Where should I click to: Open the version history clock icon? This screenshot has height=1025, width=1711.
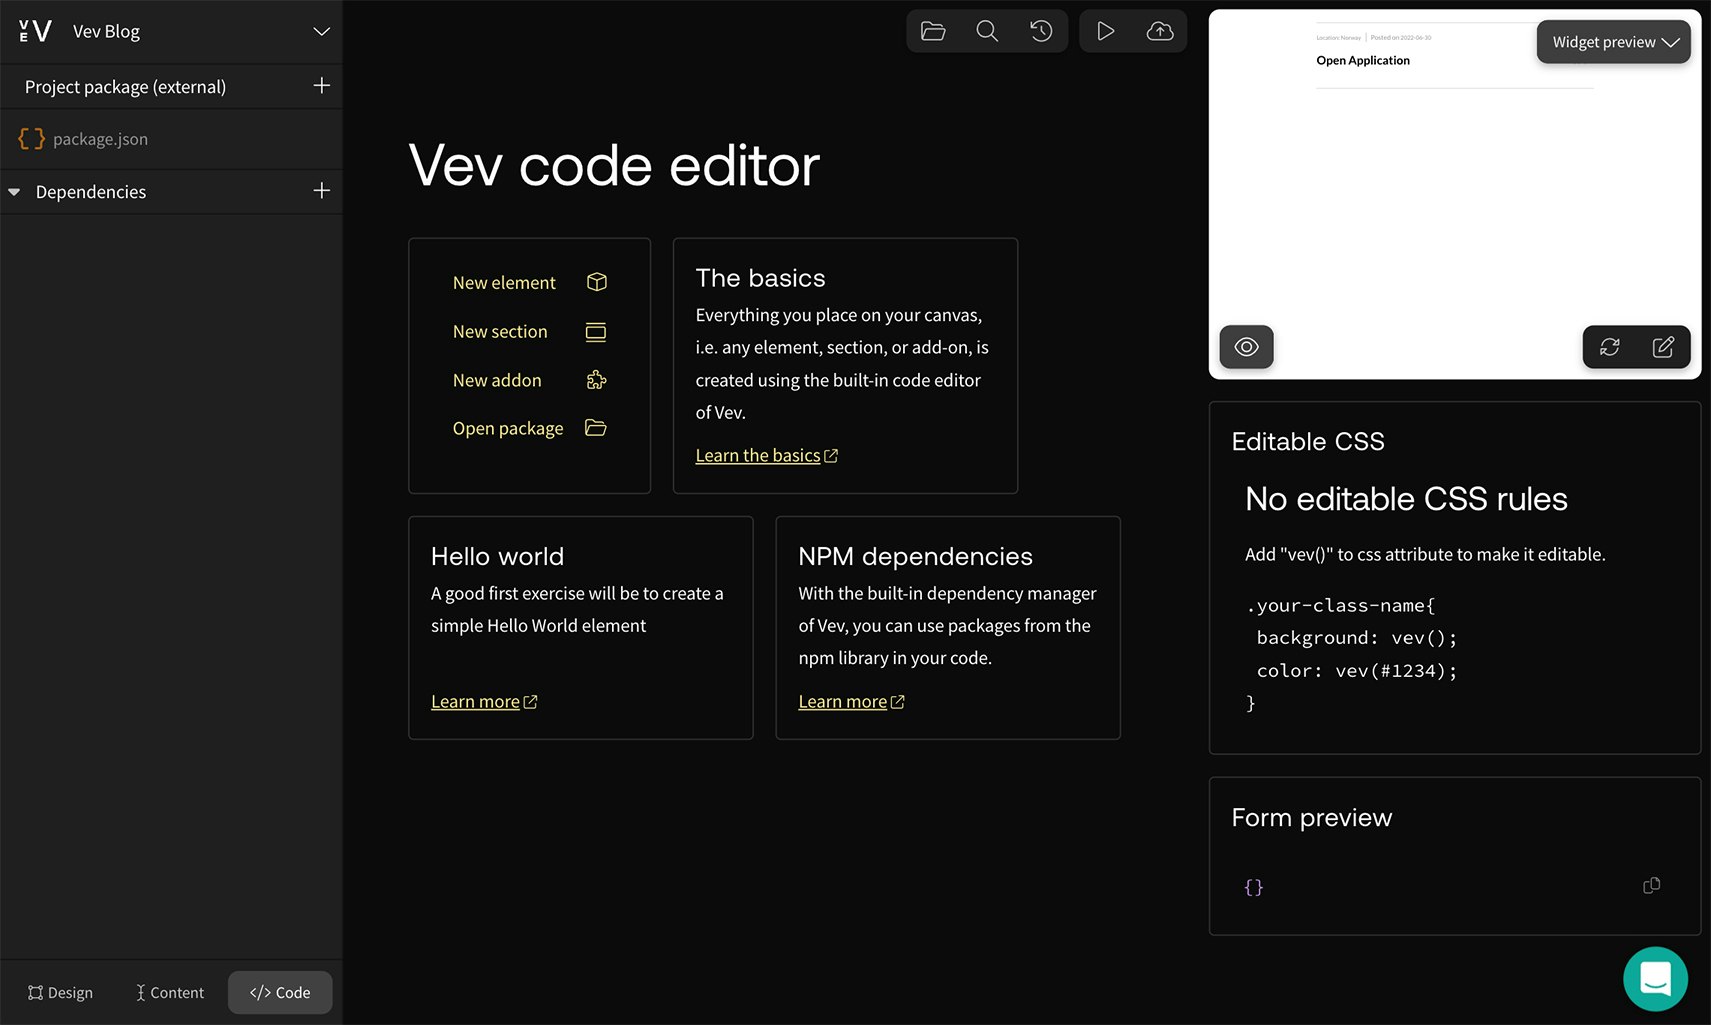pyautogui.click(x=1041, y=31)
